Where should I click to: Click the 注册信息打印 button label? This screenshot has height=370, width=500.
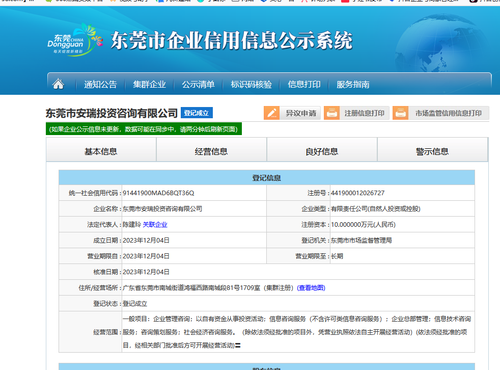pyautogui.click(x=364, y=113)
